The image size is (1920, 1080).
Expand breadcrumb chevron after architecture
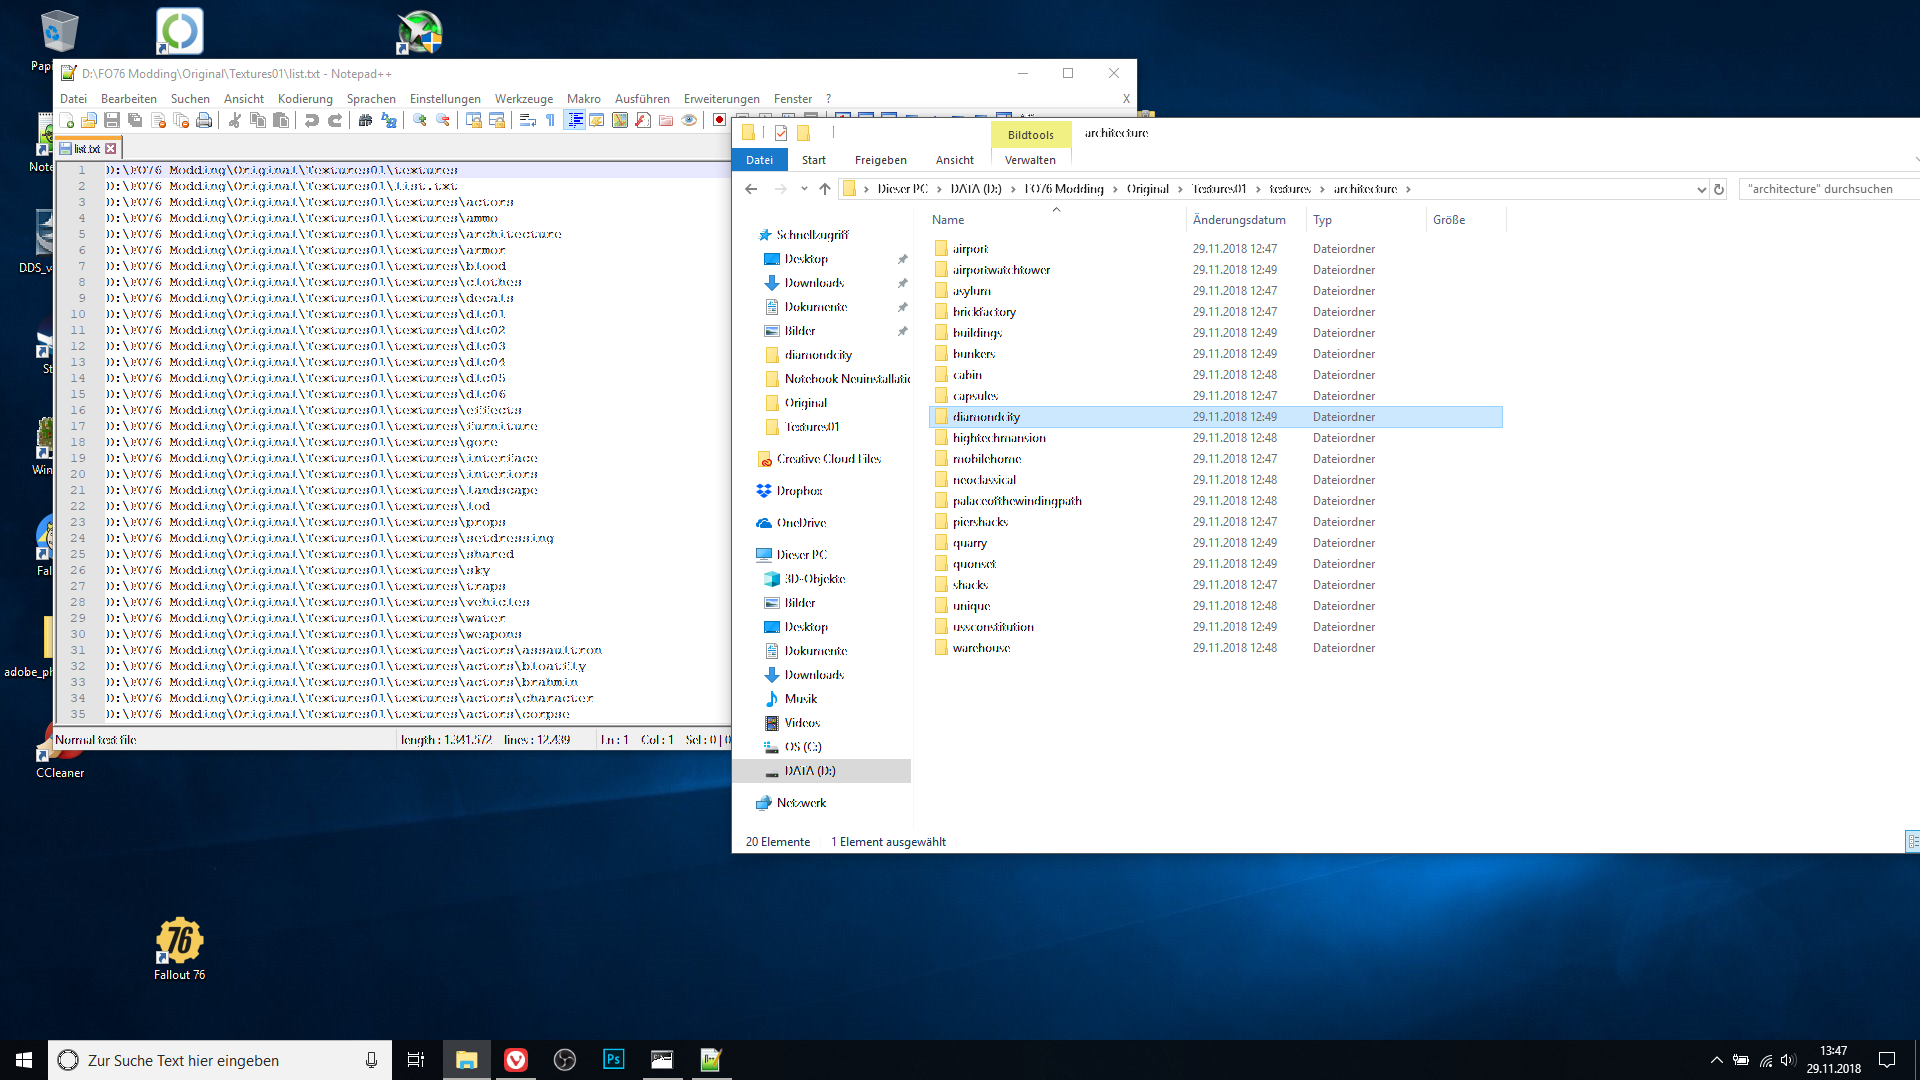tap(1408, 189)
